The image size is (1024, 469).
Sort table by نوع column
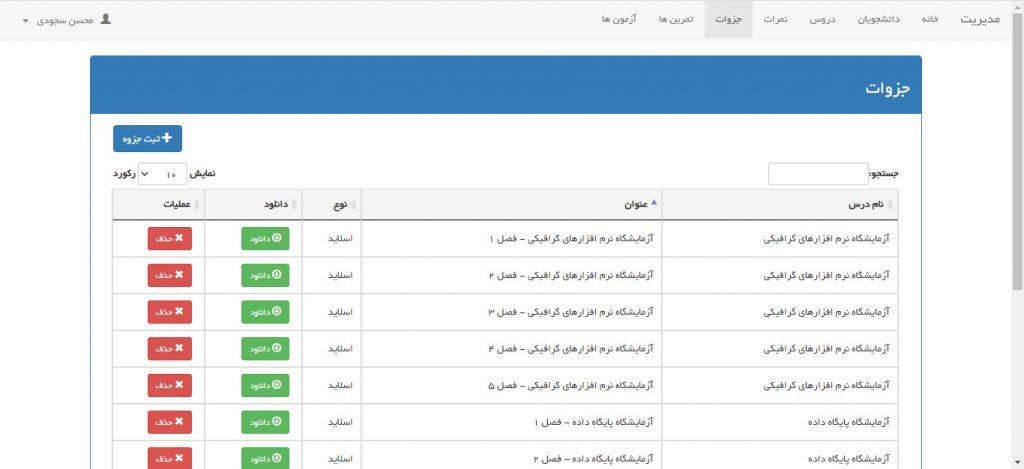332,205
